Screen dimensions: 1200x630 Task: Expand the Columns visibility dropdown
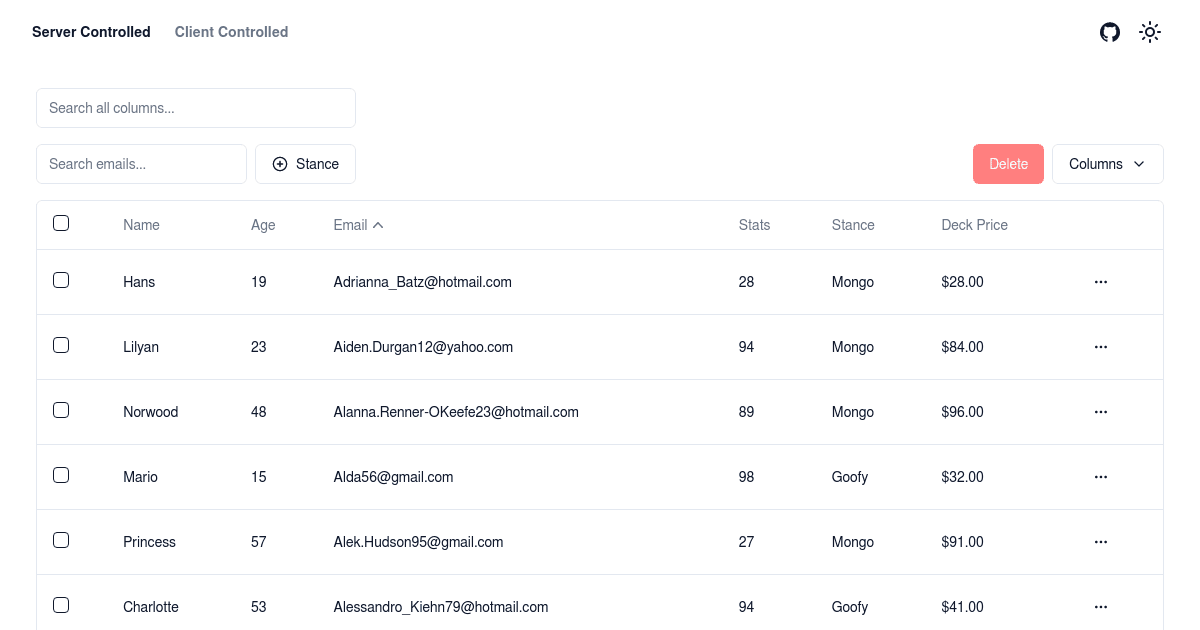point(1107,164)
